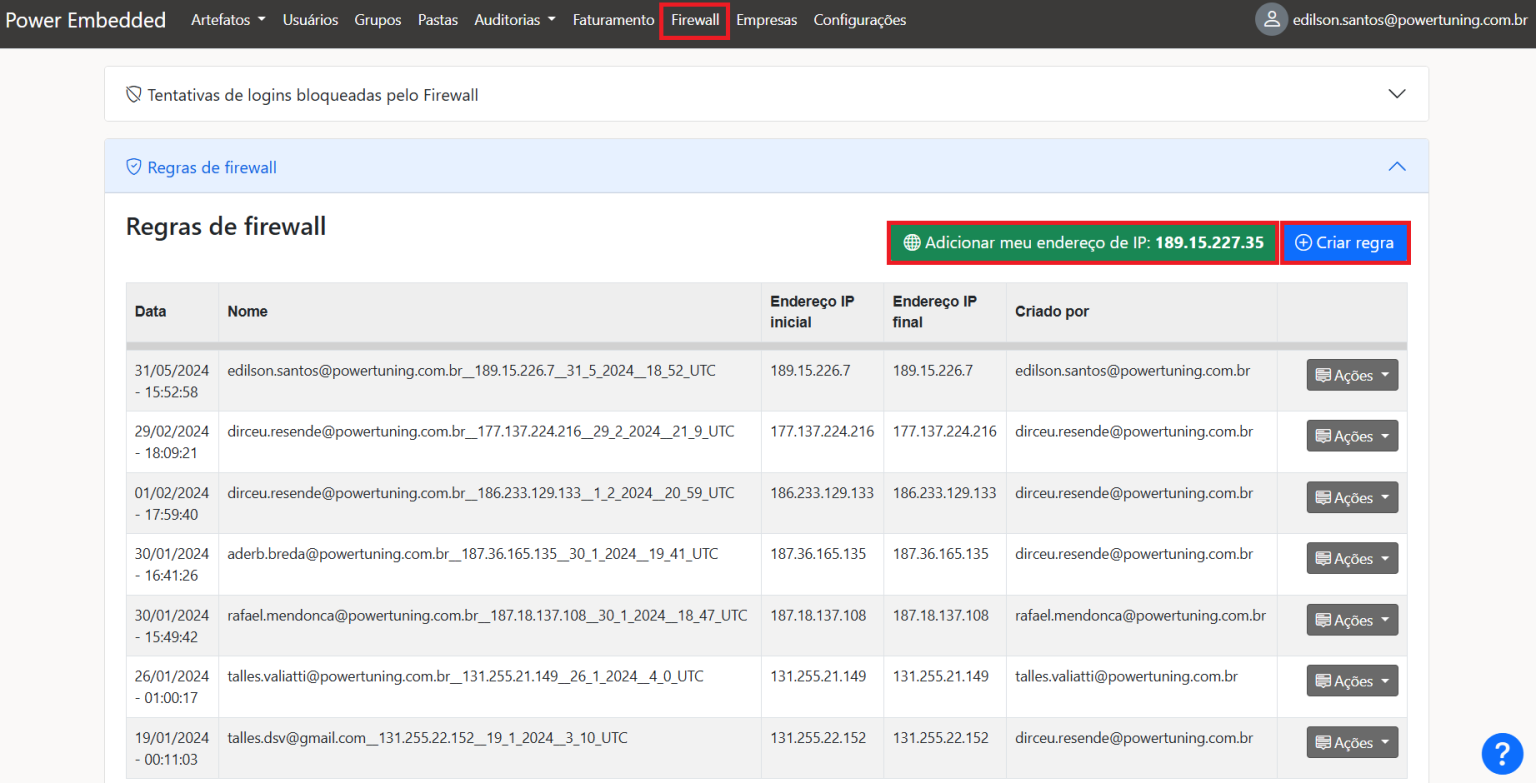
Task: Click the shield icon beside Regras de firewall
Action: pos(133,167)
